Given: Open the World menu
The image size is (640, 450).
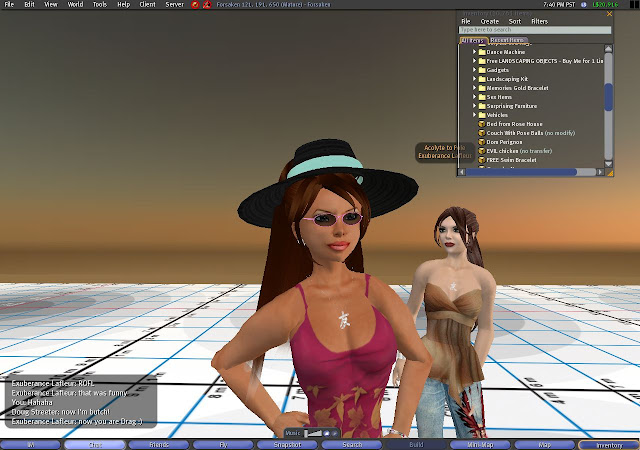Looking at the screenshot, I should click(x=75, y=4).
